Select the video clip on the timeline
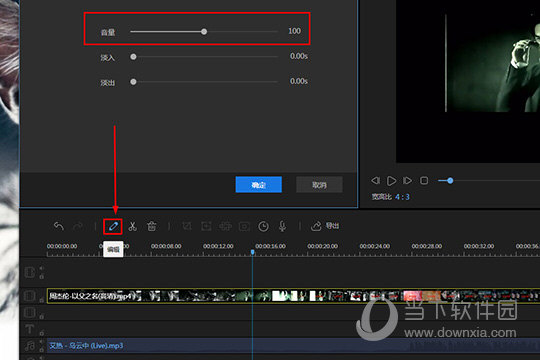 tap(293, 296)
